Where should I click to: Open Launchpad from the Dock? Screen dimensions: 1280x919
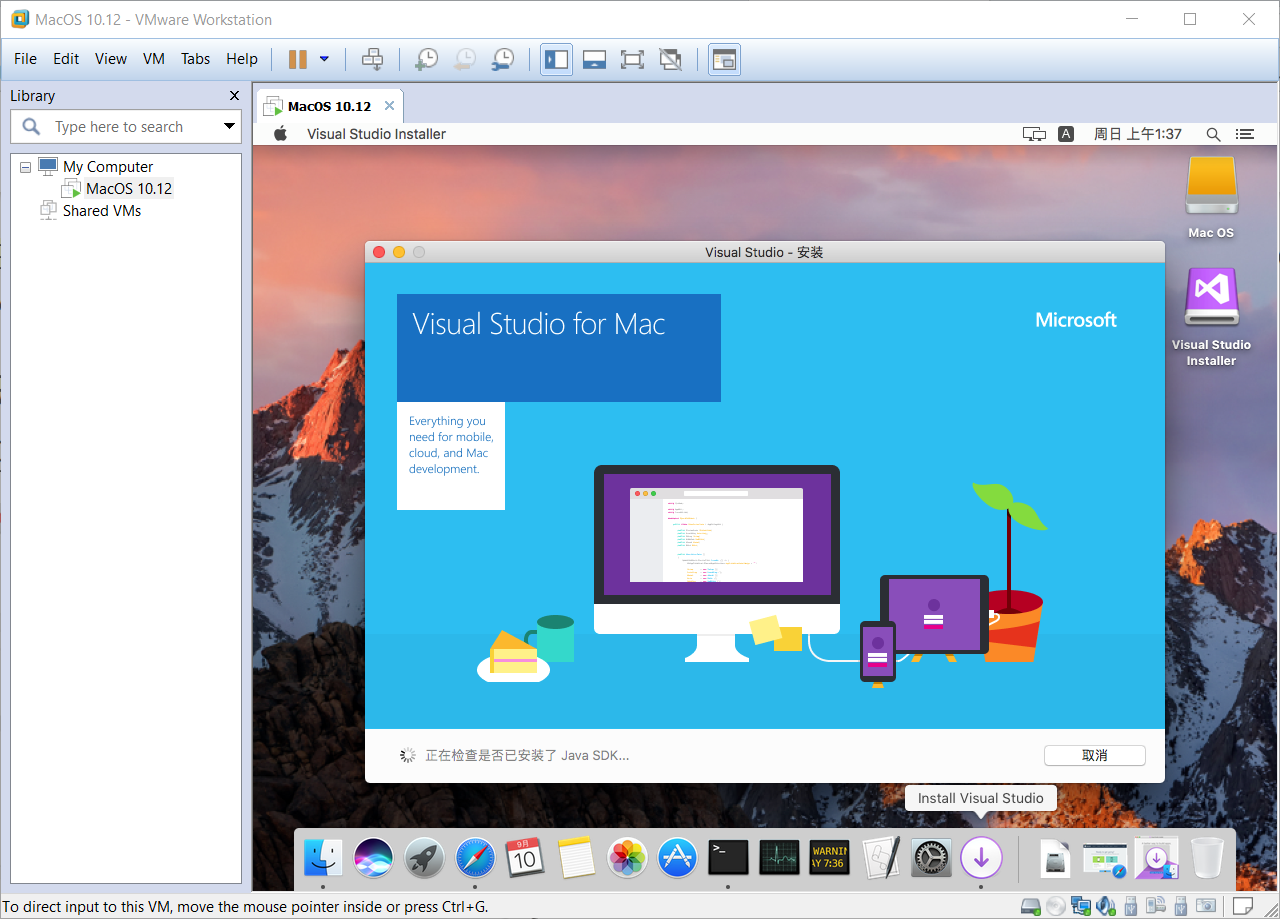(x=424, y=857)
